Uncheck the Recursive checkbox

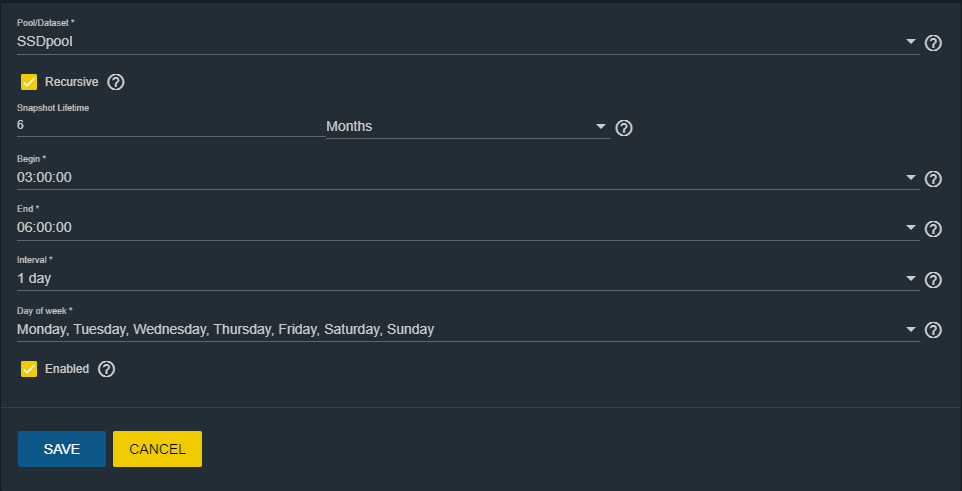tap(29, 82)
